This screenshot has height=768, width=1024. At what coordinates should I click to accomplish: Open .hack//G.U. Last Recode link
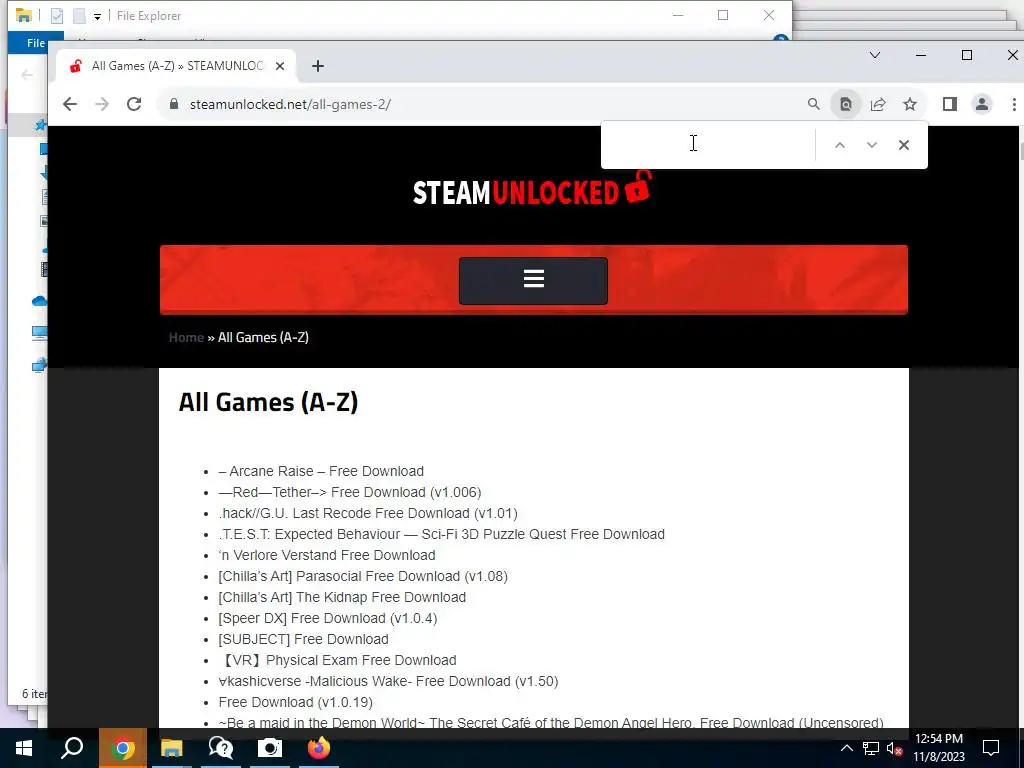(x=368, y=513)
